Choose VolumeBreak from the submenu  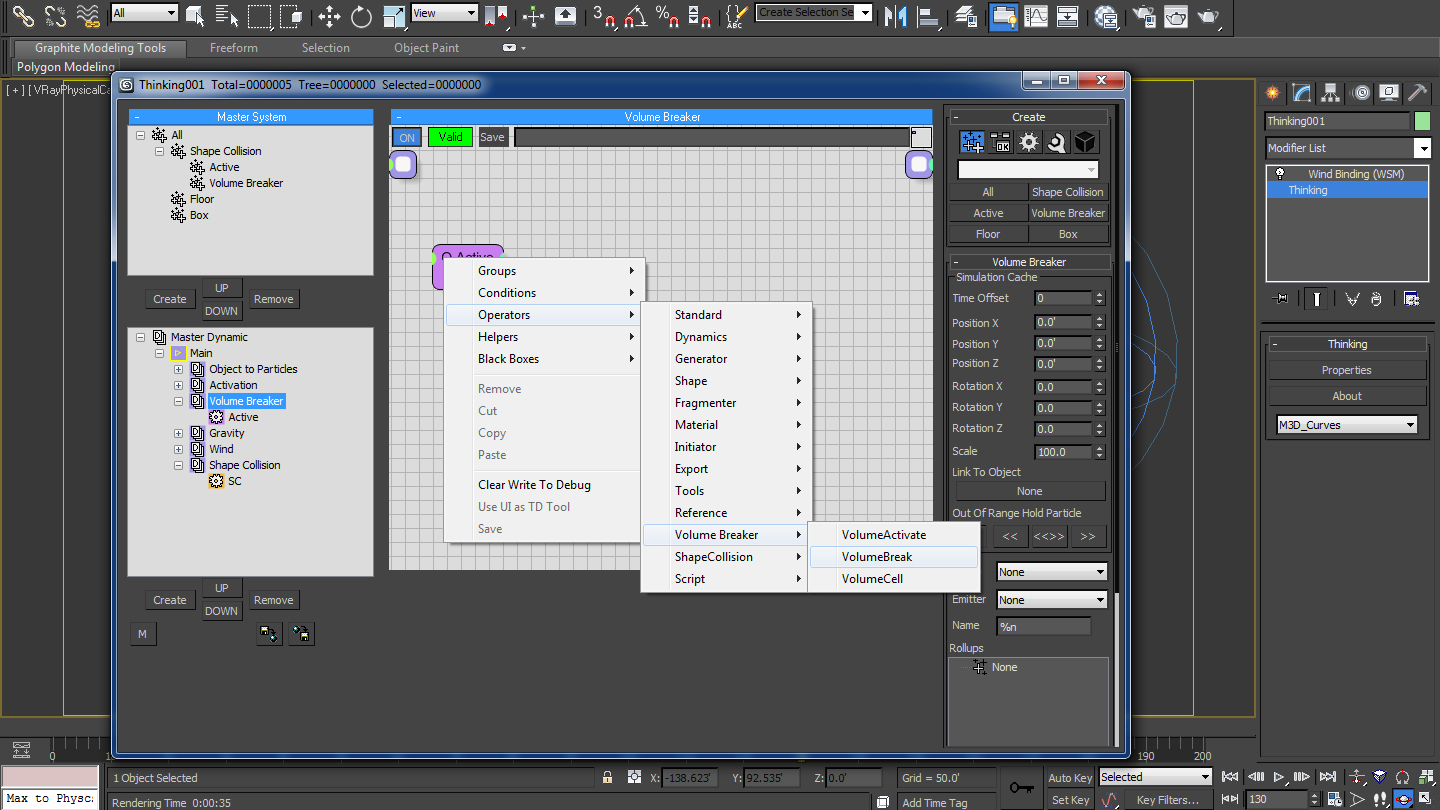pos(893,557)
